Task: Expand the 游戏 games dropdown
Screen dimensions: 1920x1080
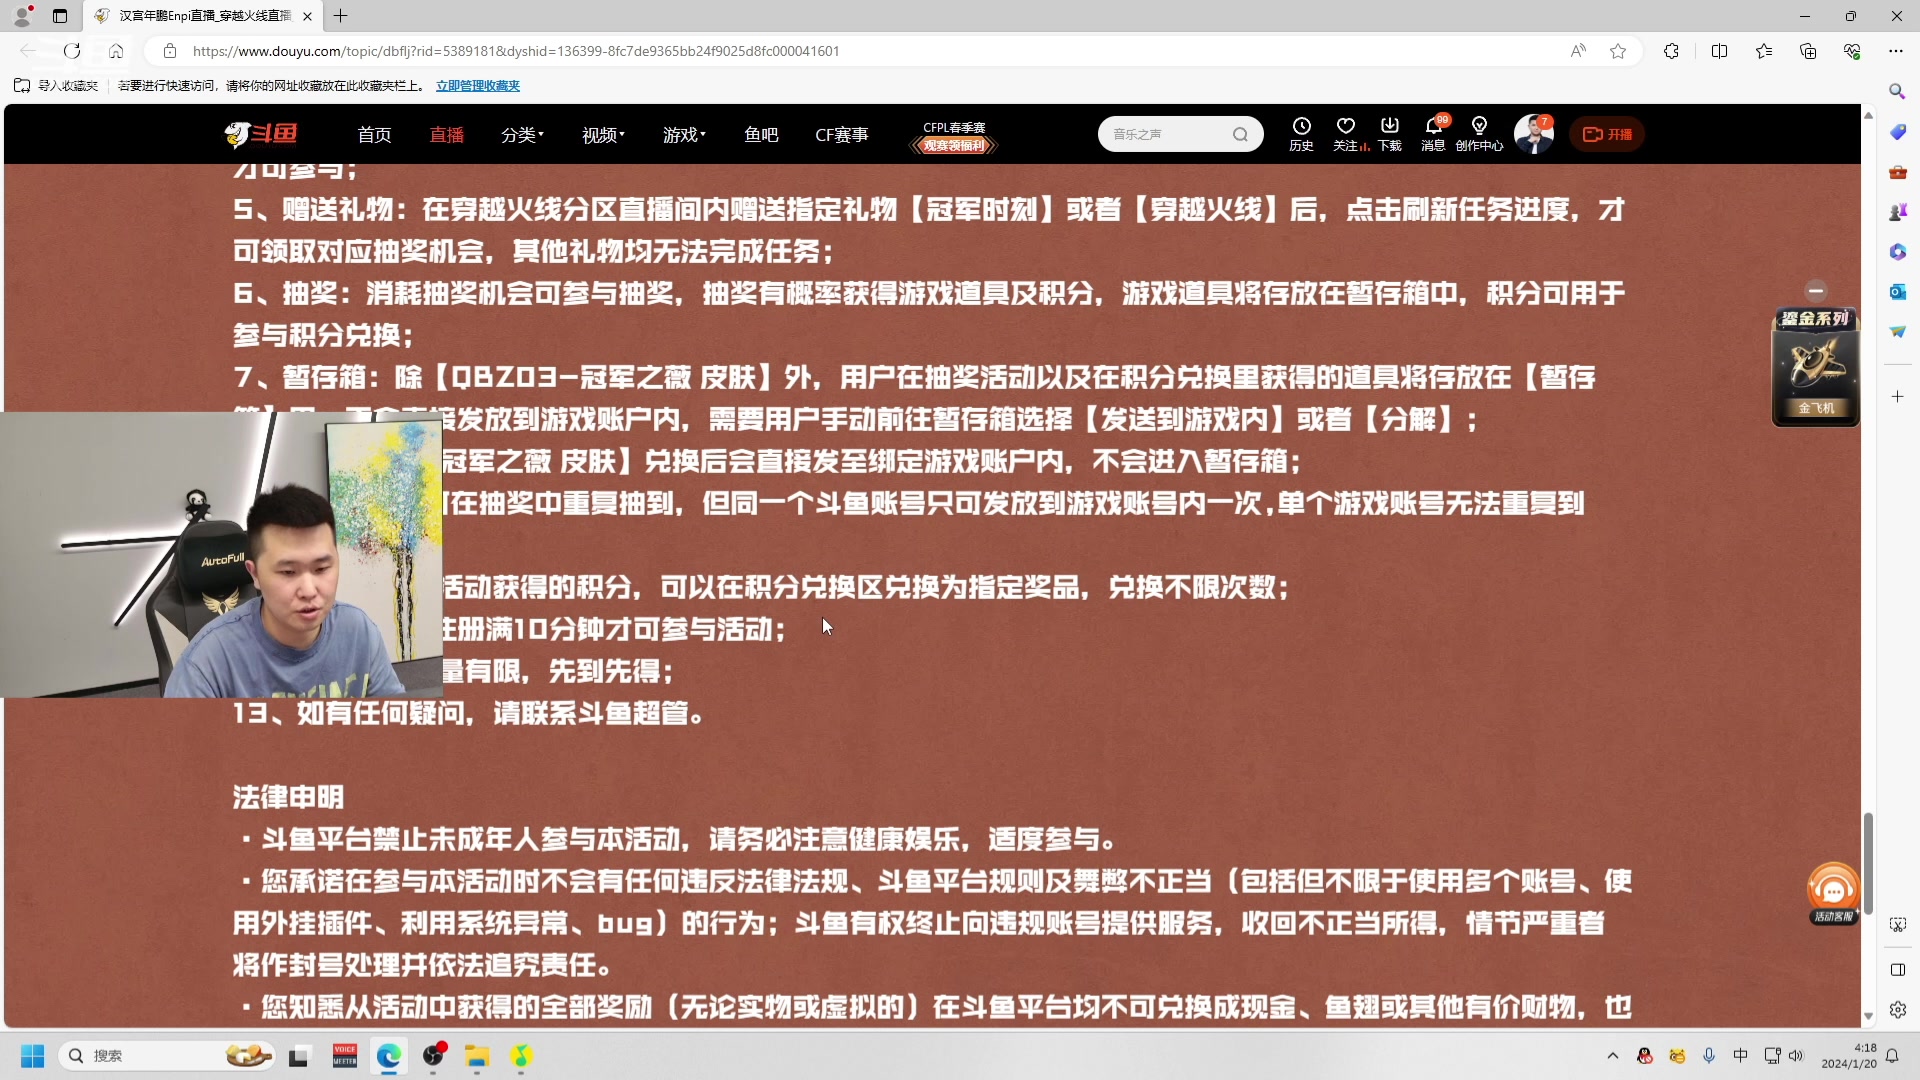Action: 684,135
